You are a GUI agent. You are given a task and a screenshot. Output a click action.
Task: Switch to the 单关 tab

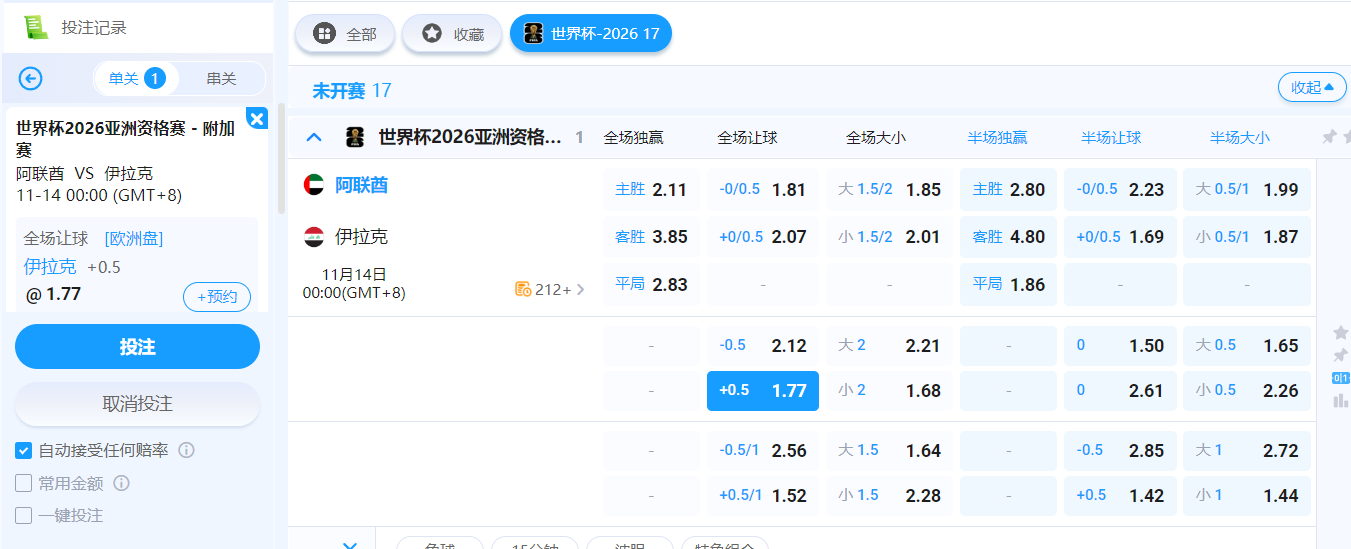(136, 78)
